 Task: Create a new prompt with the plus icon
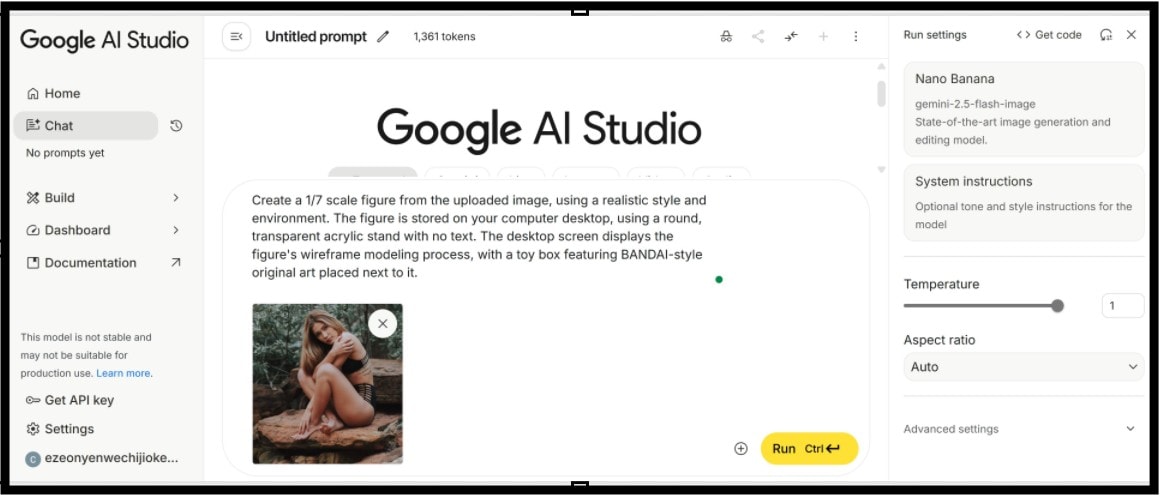(x=823, y=36)
